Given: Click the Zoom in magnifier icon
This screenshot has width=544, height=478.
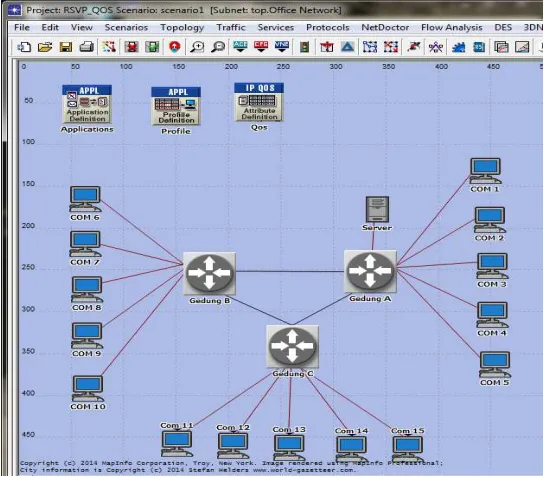Looking at the screenshot, I should (x=197, y=47).
